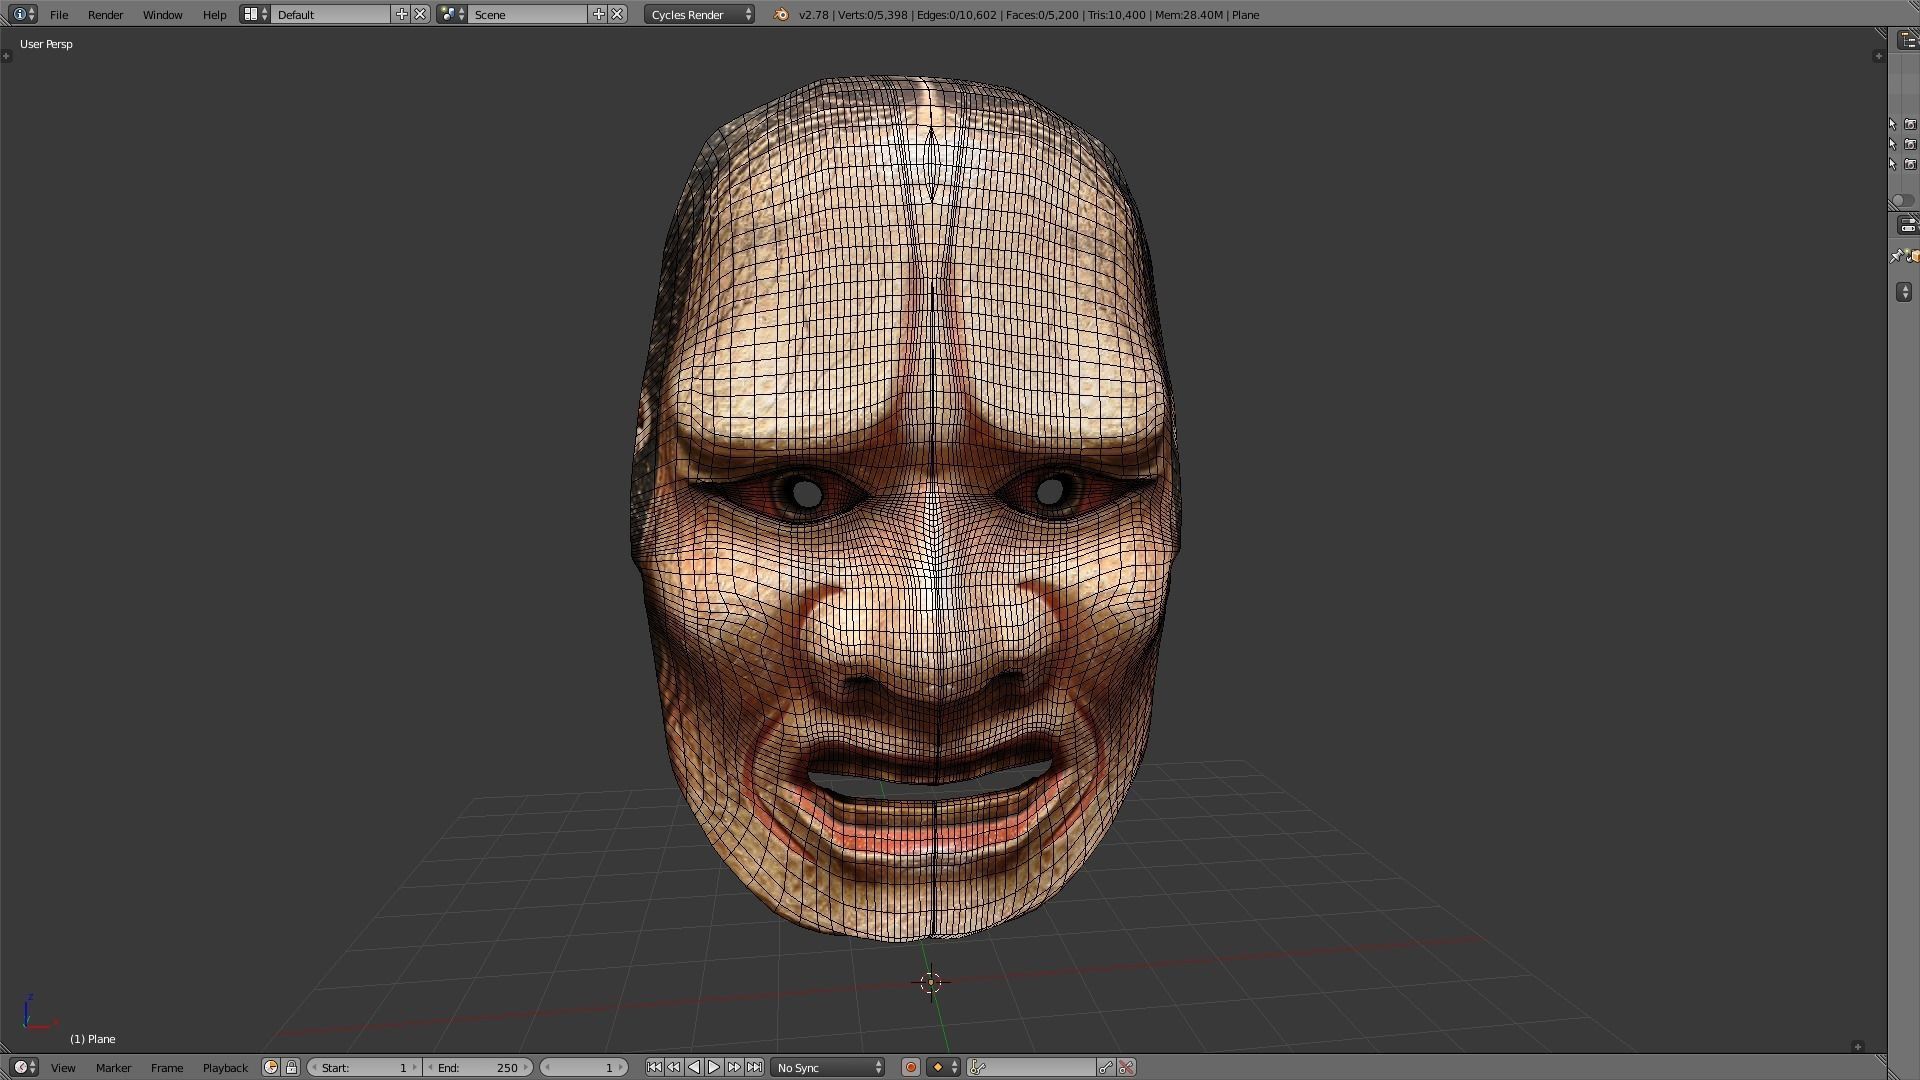Open the Marker menu
The image size is (1920, 1080).
click(x=113, y=1068)
